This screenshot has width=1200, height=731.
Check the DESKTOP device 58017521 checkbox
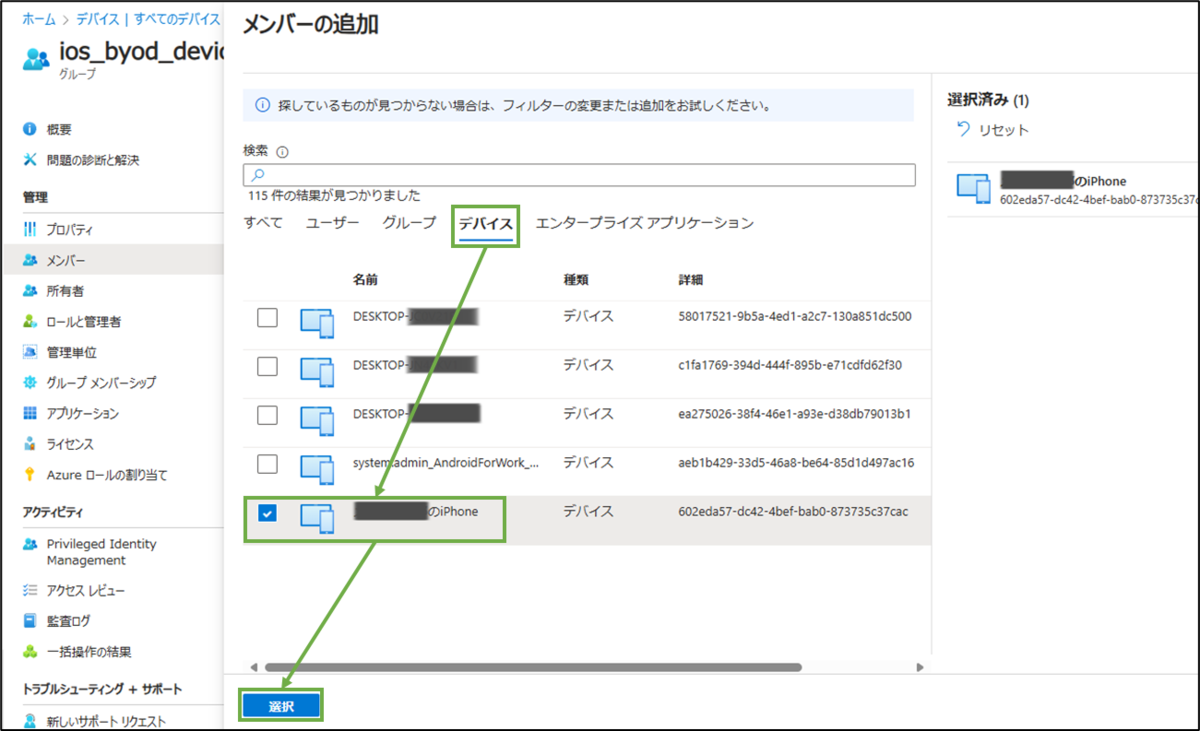(x=267, y=317)
